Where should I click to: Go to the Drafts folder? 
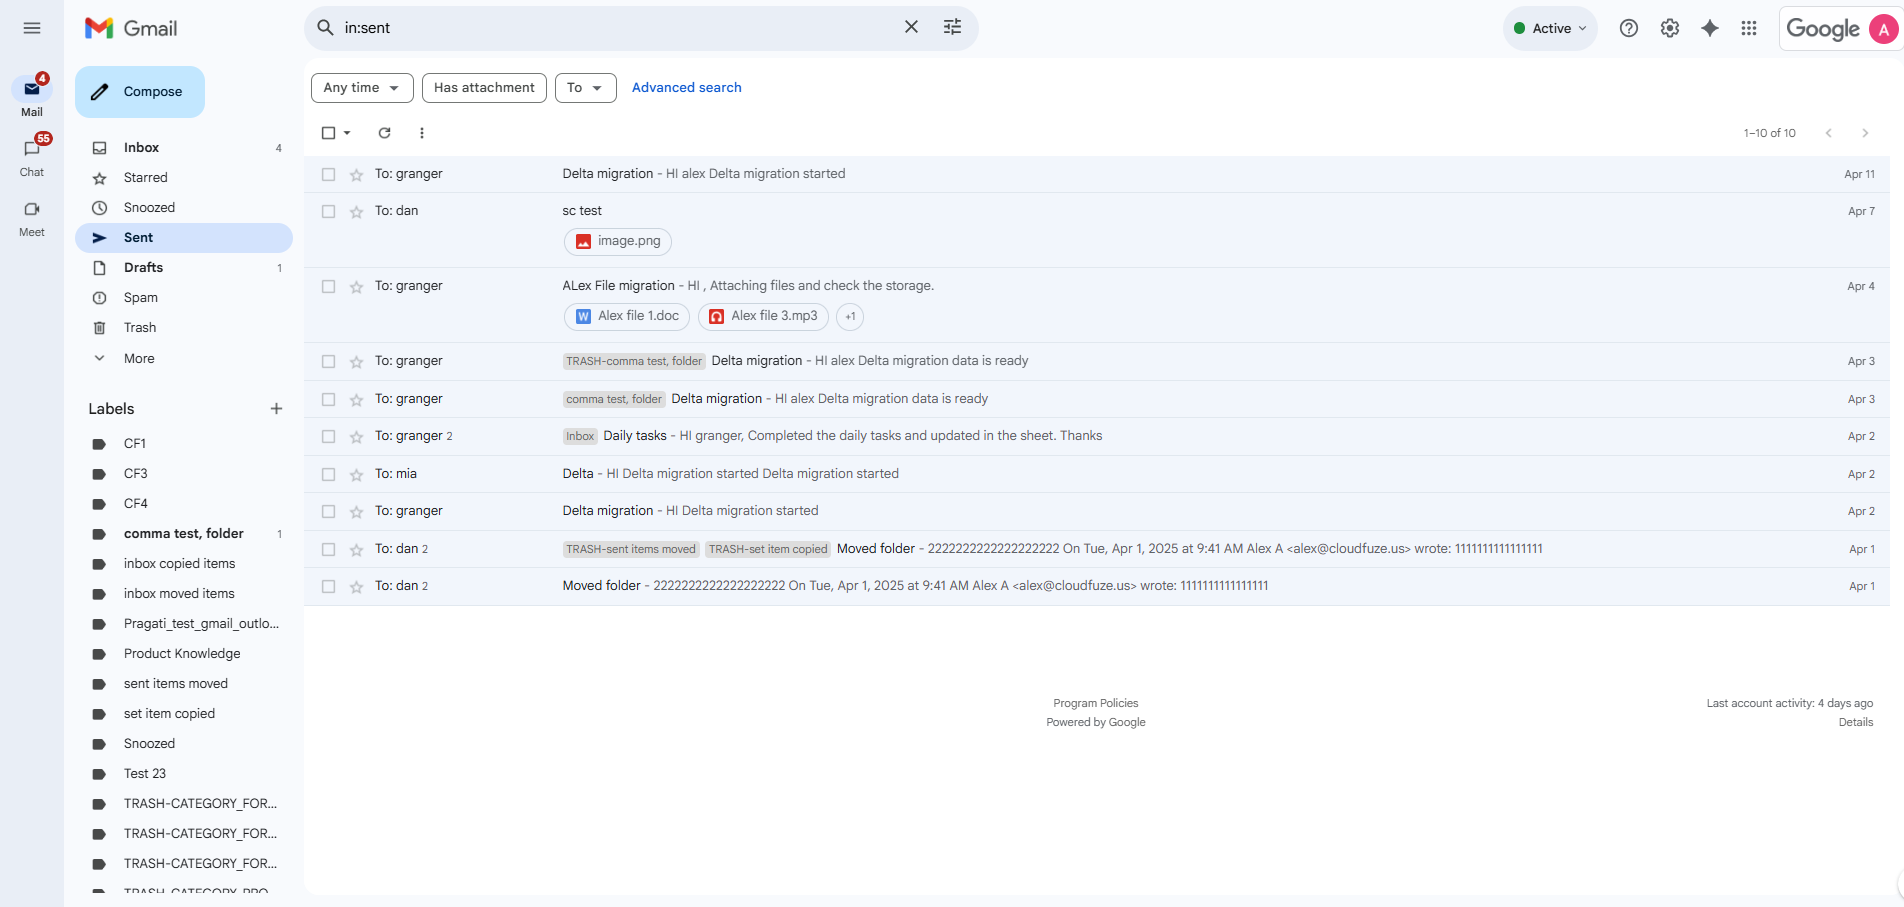(x=143, y=268)
